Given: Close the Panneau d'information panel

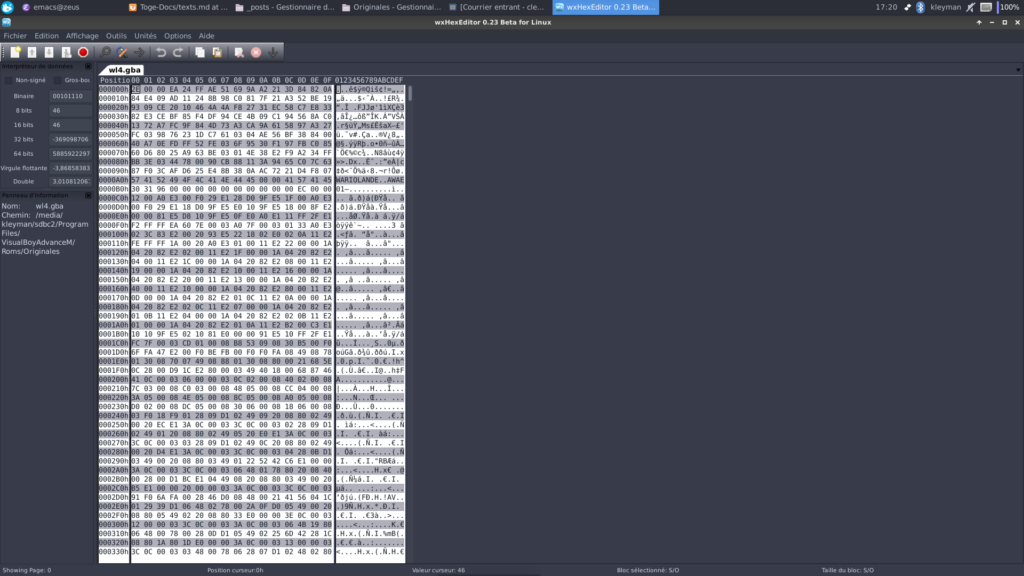Looking at the screenshot, I should 88,195.
